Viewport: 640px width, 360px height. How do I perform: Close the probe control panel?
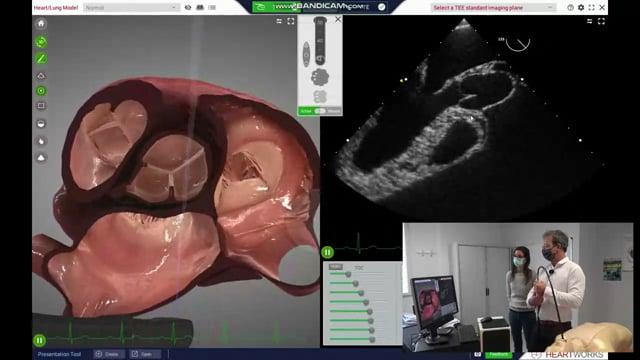coord(338,19)
